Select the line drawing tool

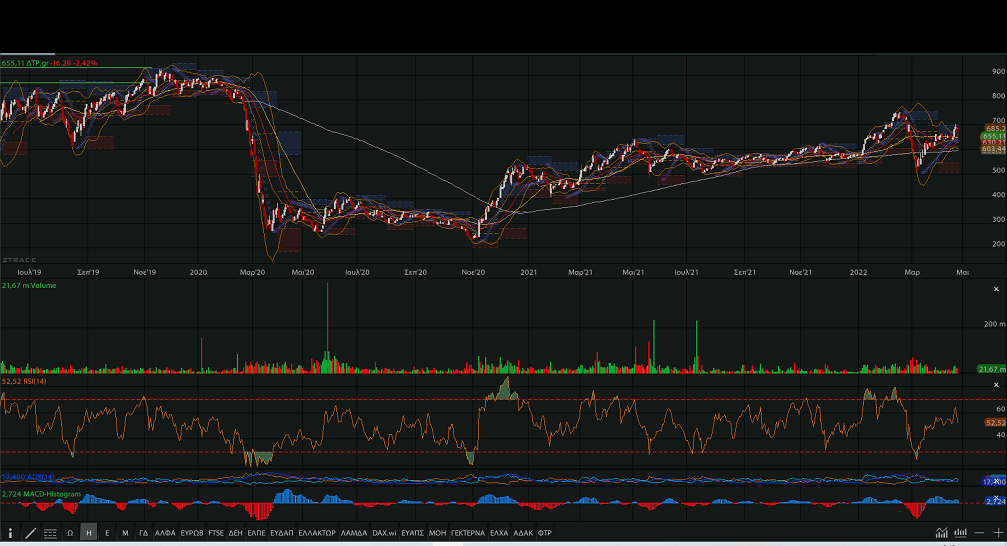click(x=30, y=533)
